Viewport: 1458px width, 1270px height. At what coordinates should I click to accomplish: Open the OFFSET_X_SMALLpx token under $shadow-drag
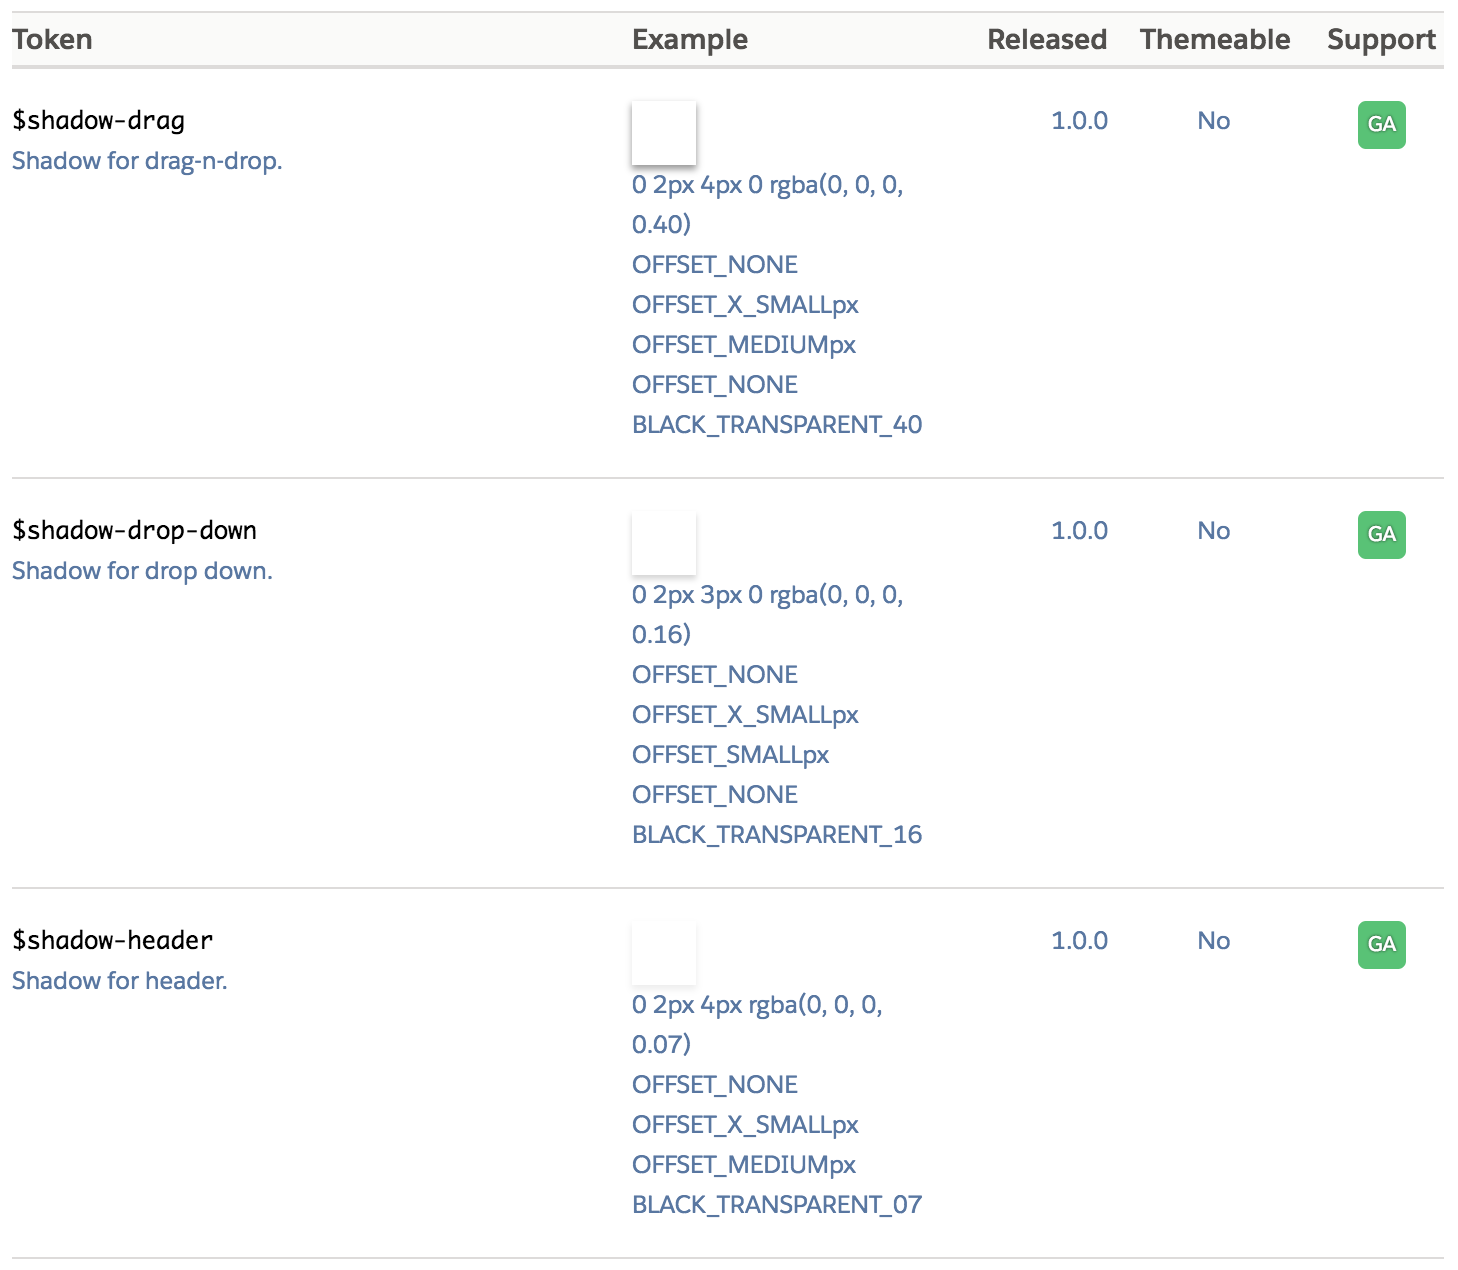[x=744, y=304]
